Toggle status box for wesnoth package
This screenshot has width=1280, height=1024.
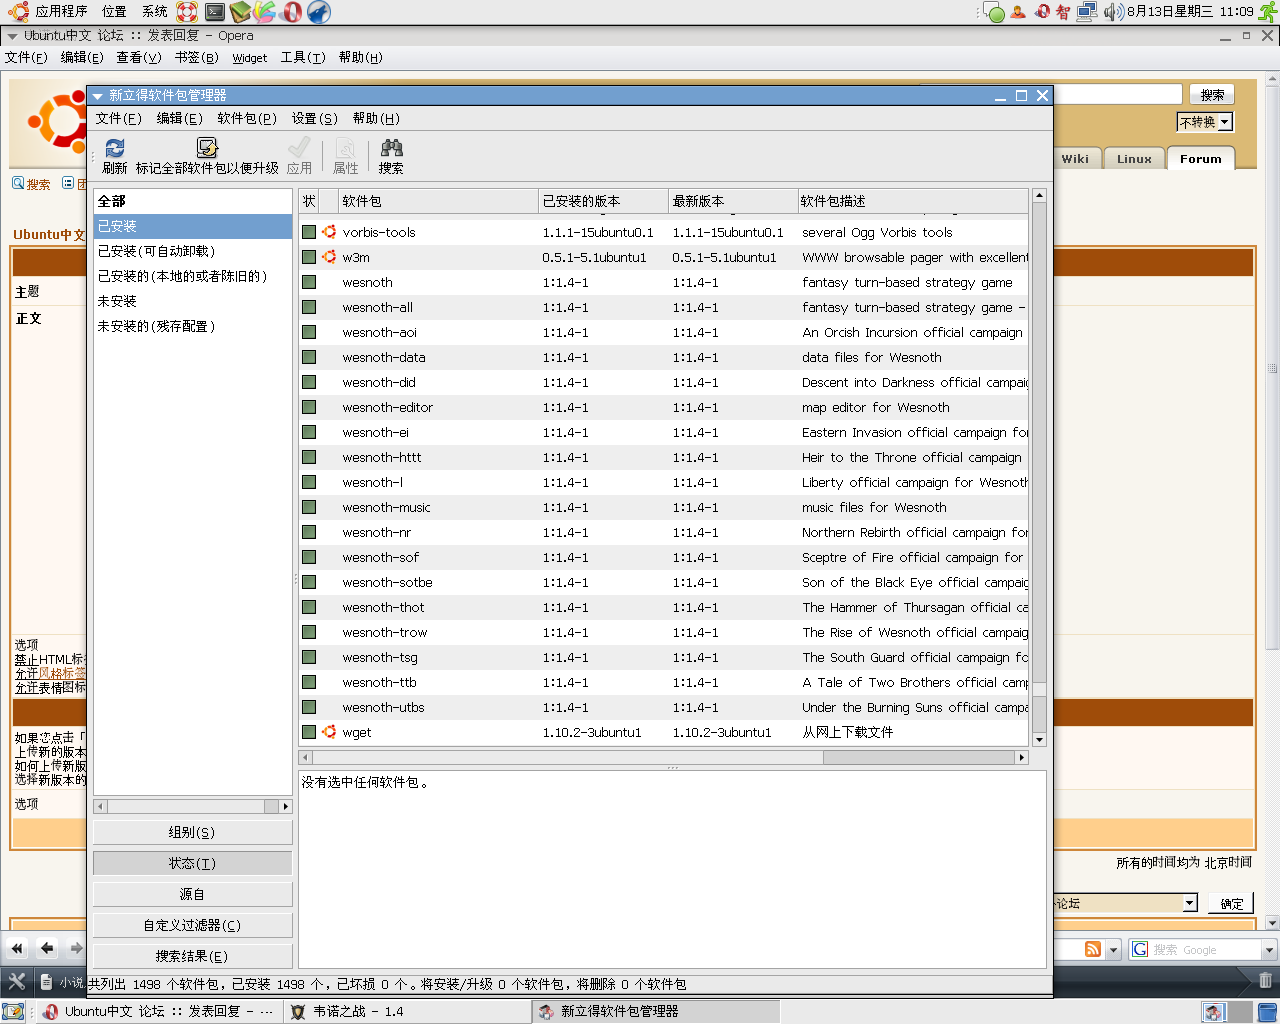click(309, 282)
